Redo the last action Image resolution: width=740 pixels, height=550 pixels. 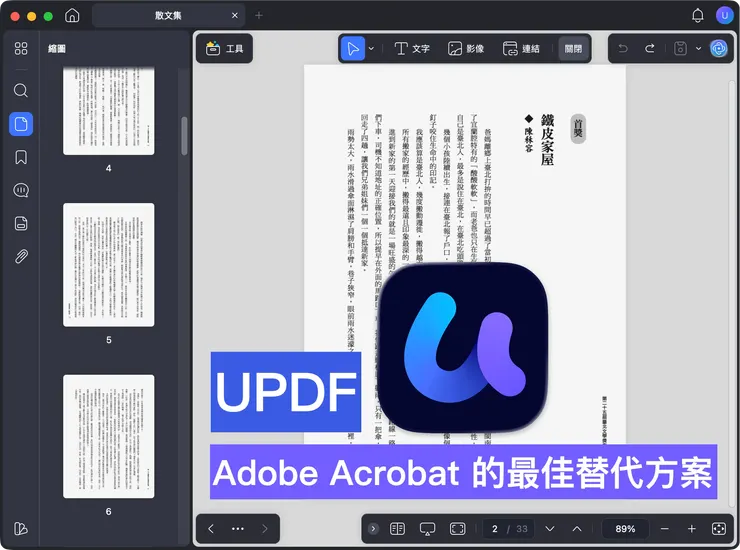click(x=650, y=48)
